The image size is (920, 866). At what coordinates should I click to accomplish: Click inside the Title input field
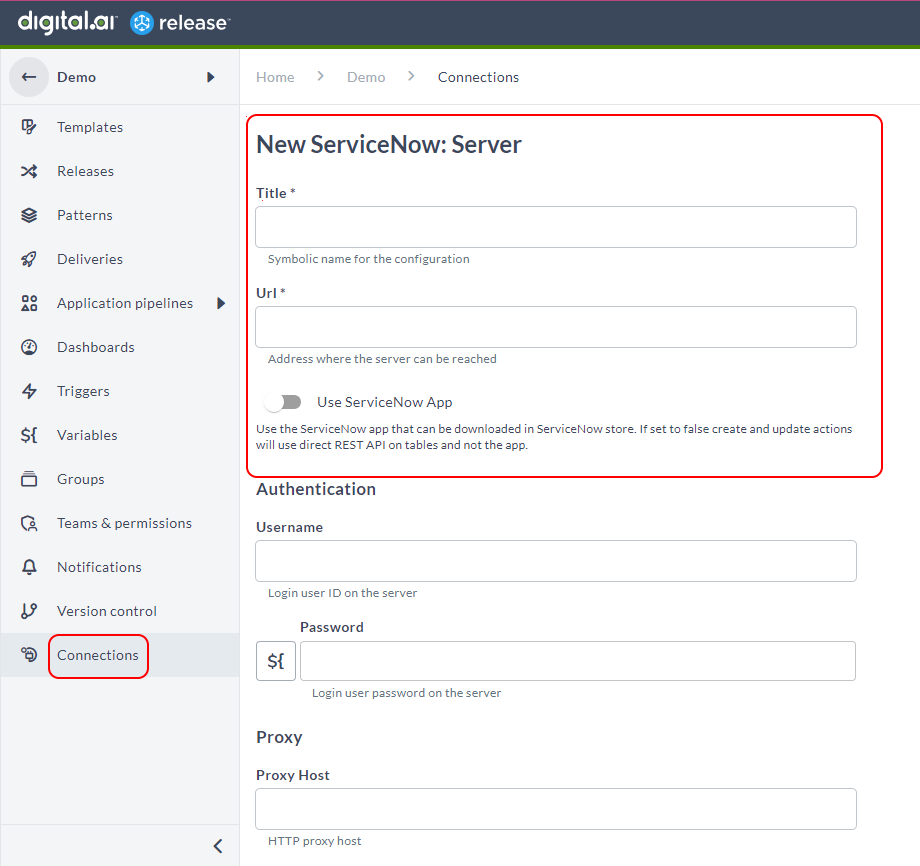click(556, 227)
